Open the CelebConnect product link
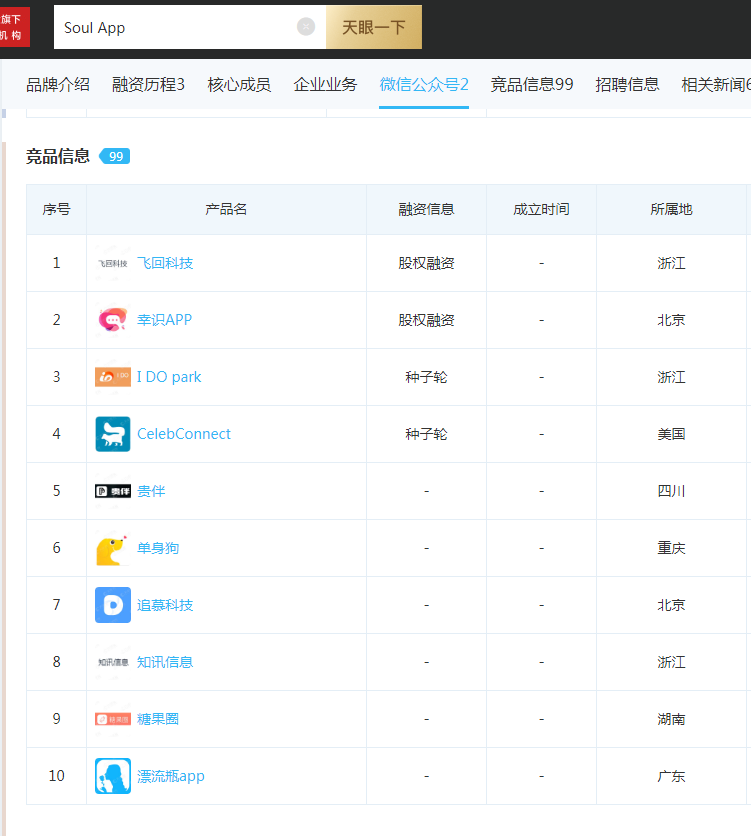751x836 pixels. (x=184, y=434)
